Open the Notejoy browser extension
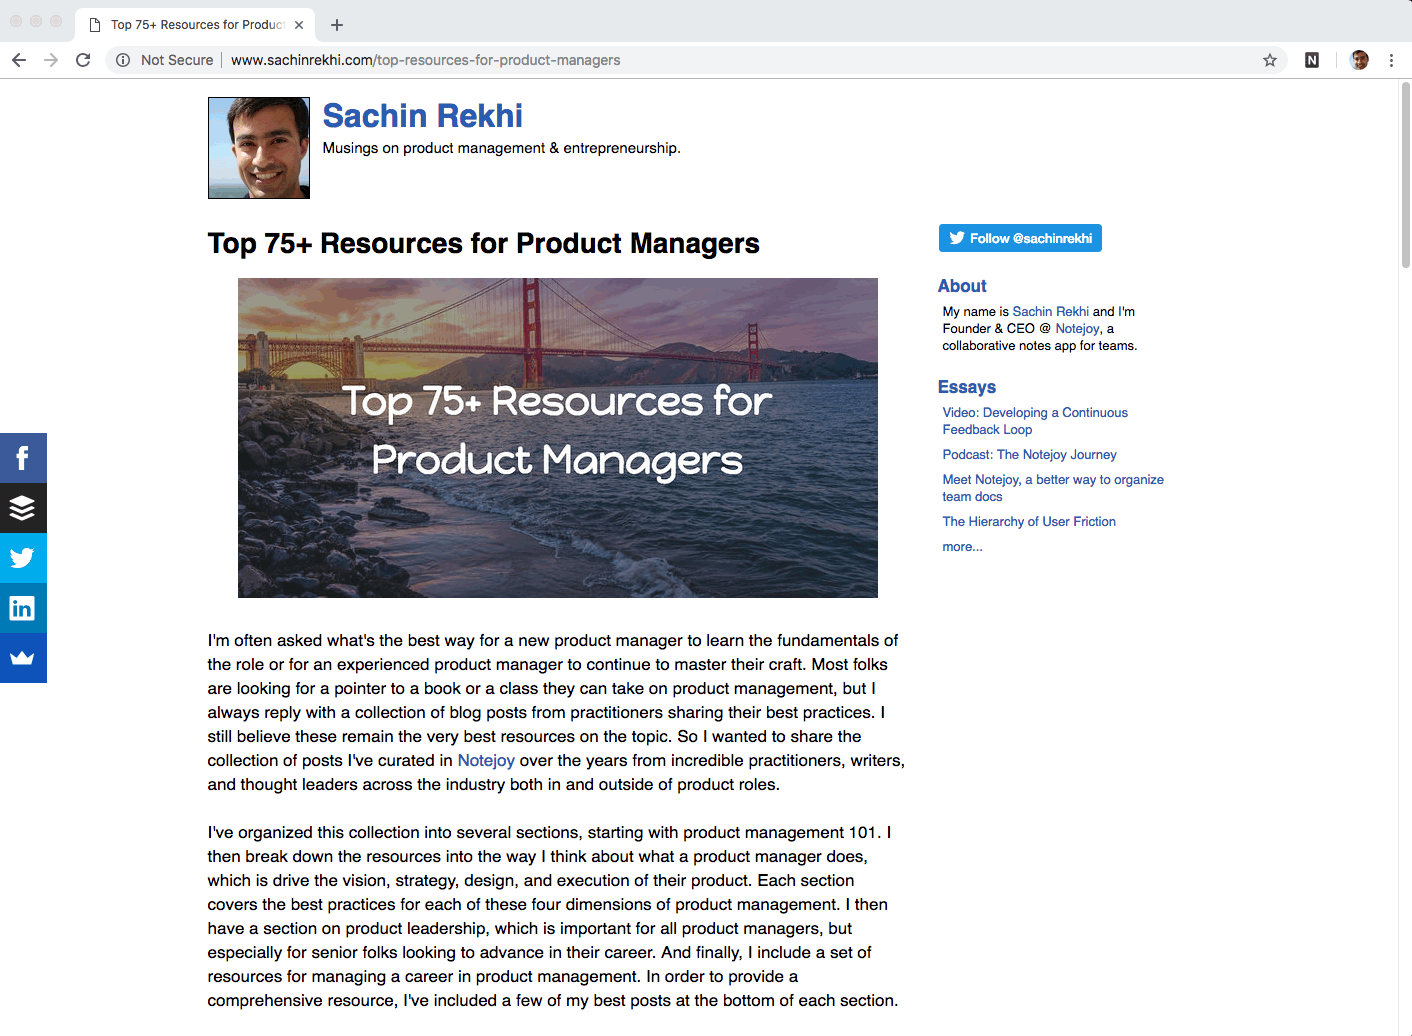The height and width of the screenshot is (1036, 1412). coord(1312,60)
